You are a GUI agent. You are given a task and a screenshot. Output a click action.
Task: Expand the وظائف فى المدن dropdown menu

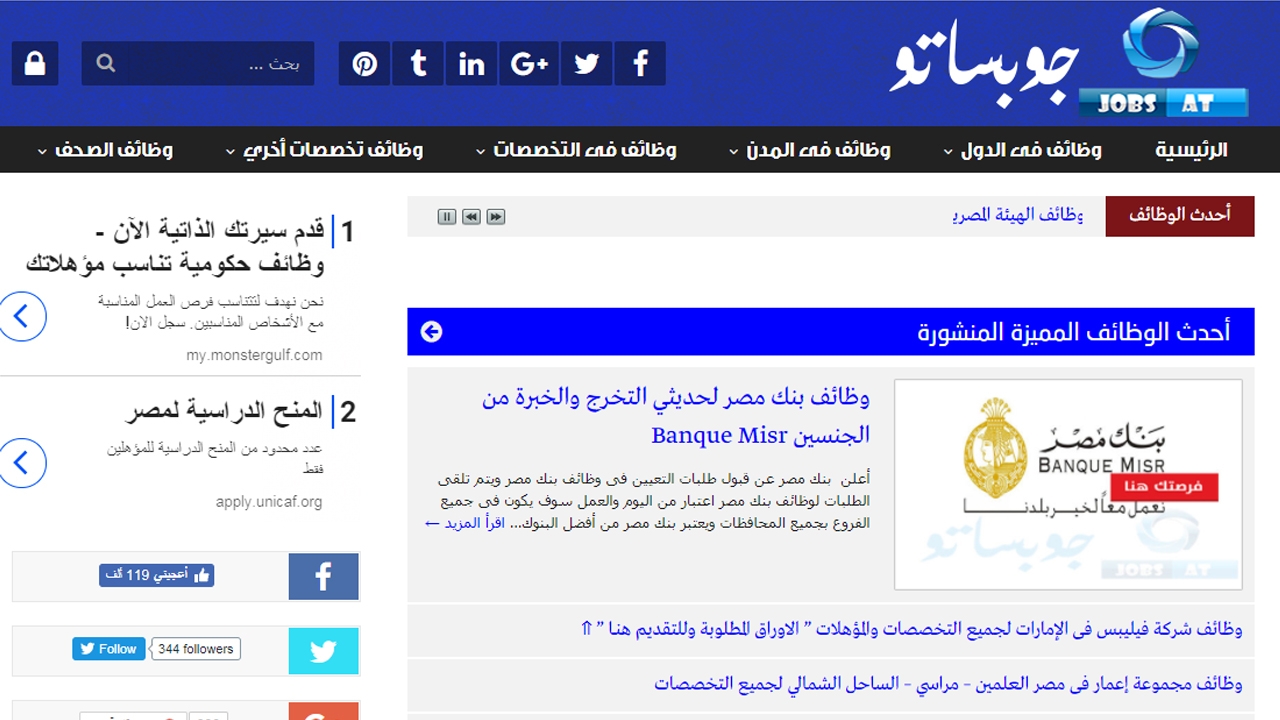point(810,150)
